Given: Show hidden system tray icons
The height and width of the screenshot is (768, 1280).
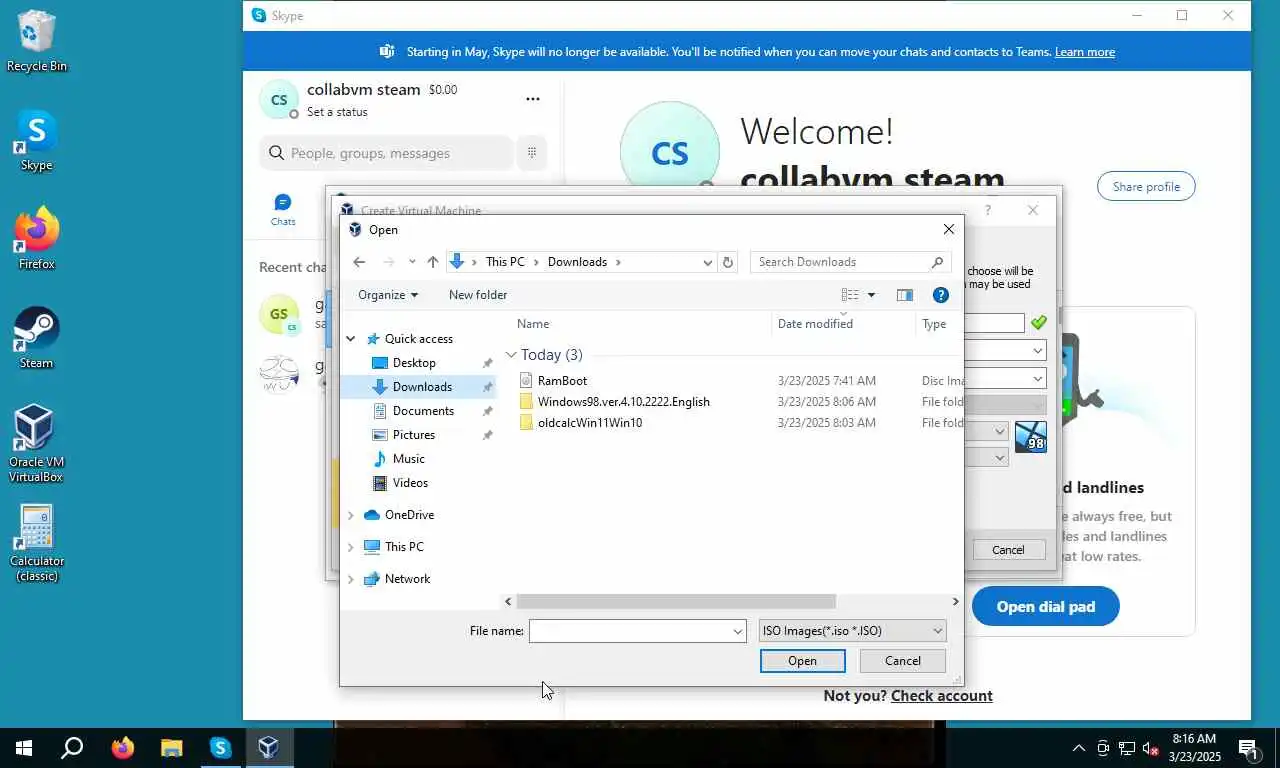Looking at the screenshot, I should click(x=1078, y=748).
